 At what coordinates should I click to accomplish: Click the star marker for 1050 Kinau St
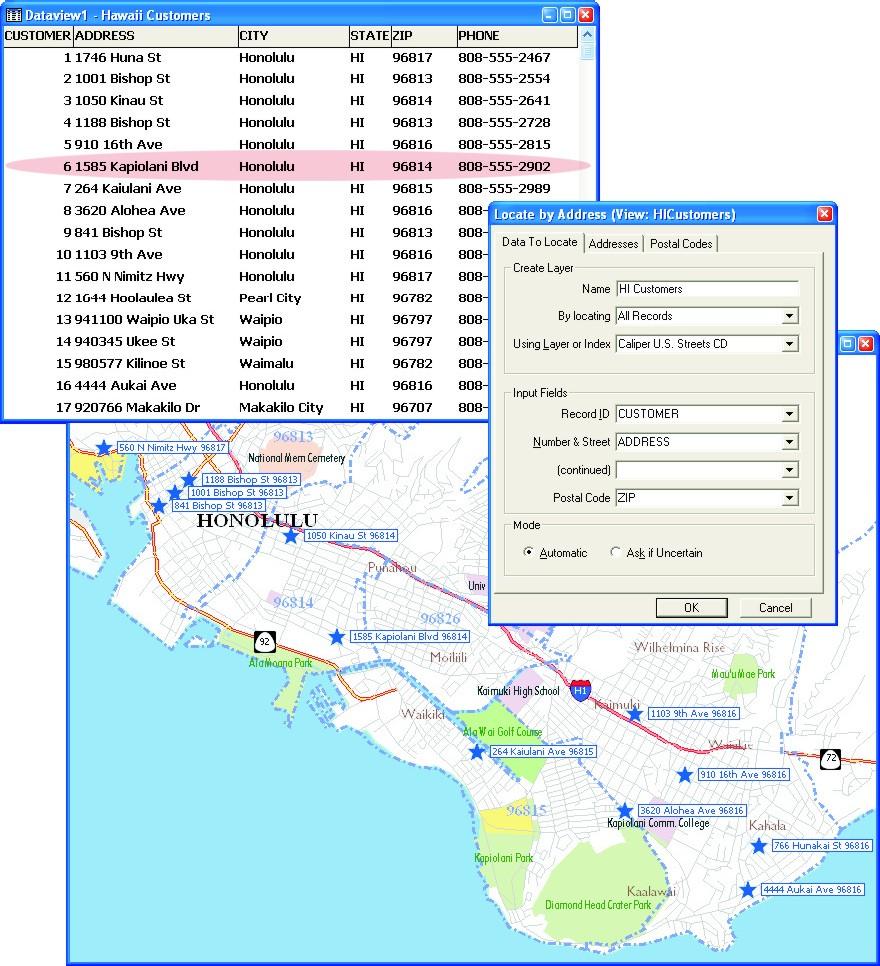(291, 536)
